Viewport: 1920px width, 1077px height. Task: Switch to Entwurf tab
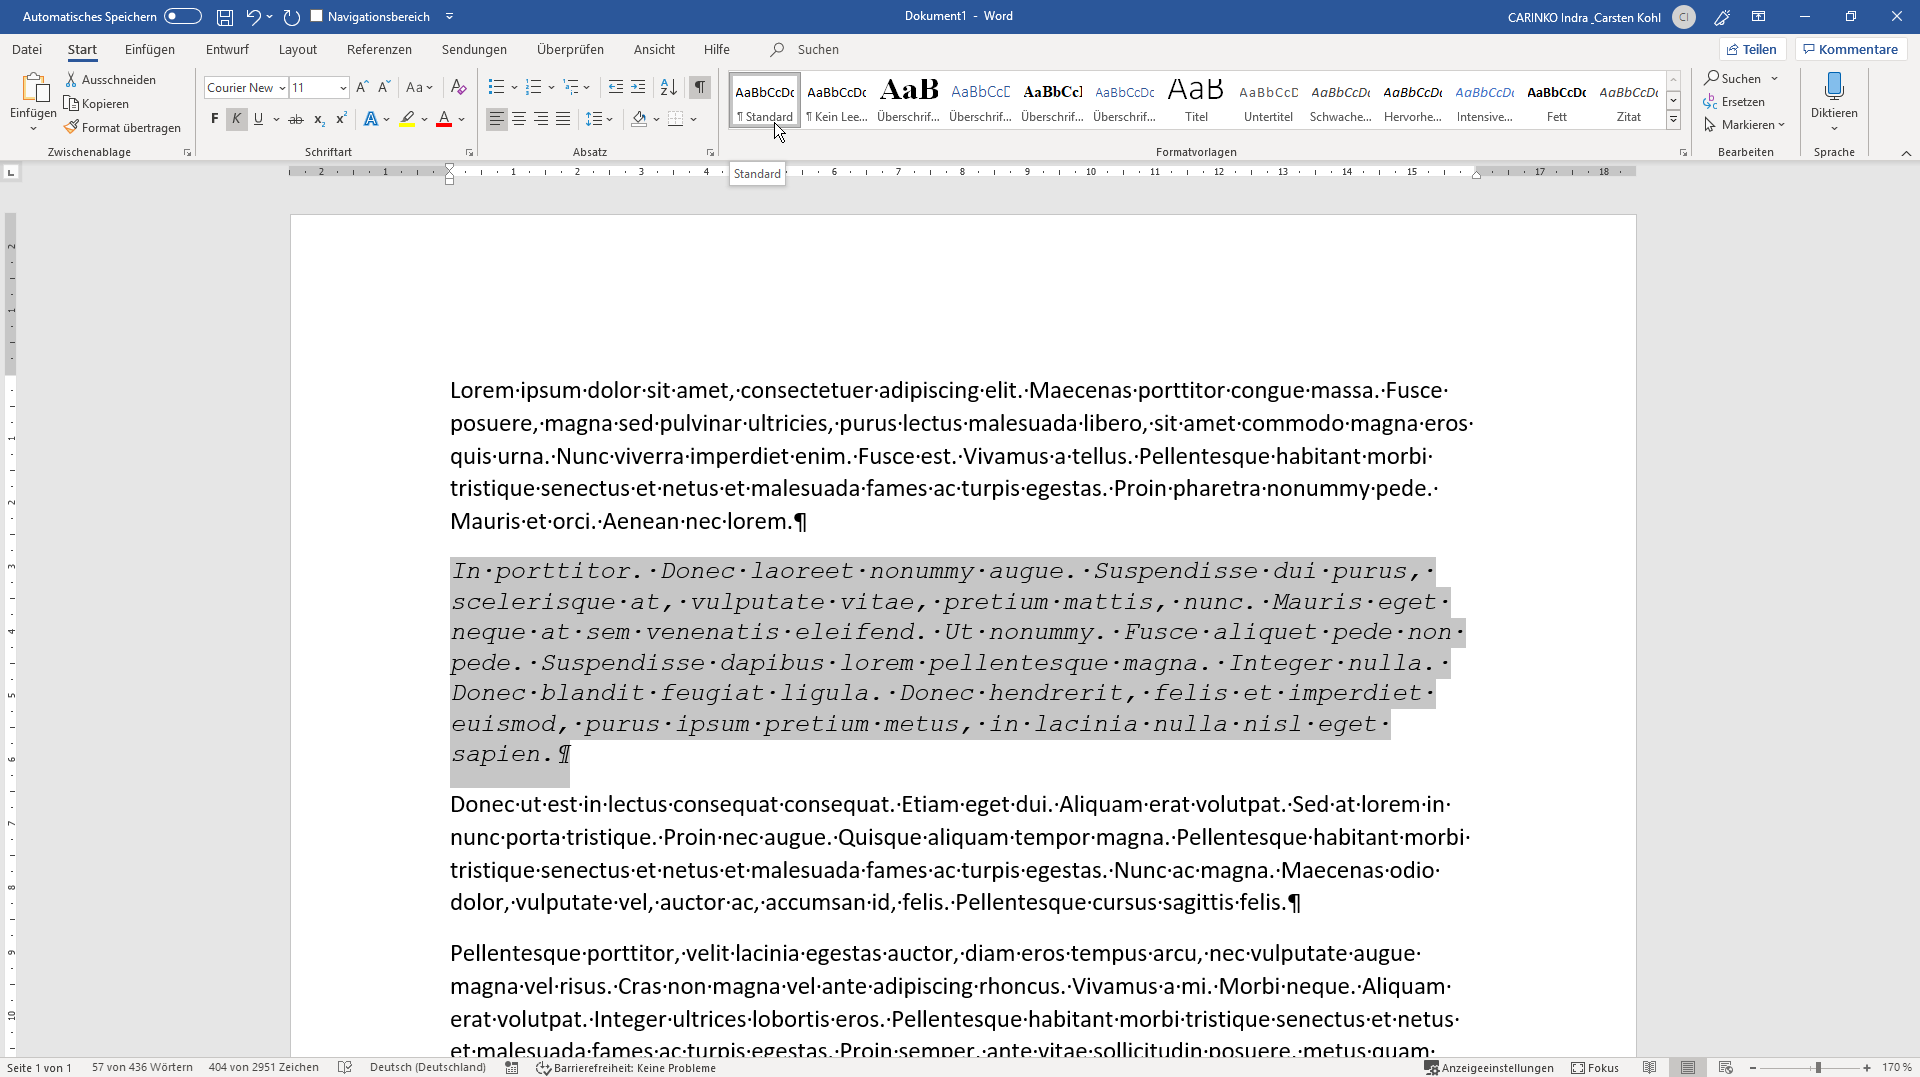pos(227,49)
